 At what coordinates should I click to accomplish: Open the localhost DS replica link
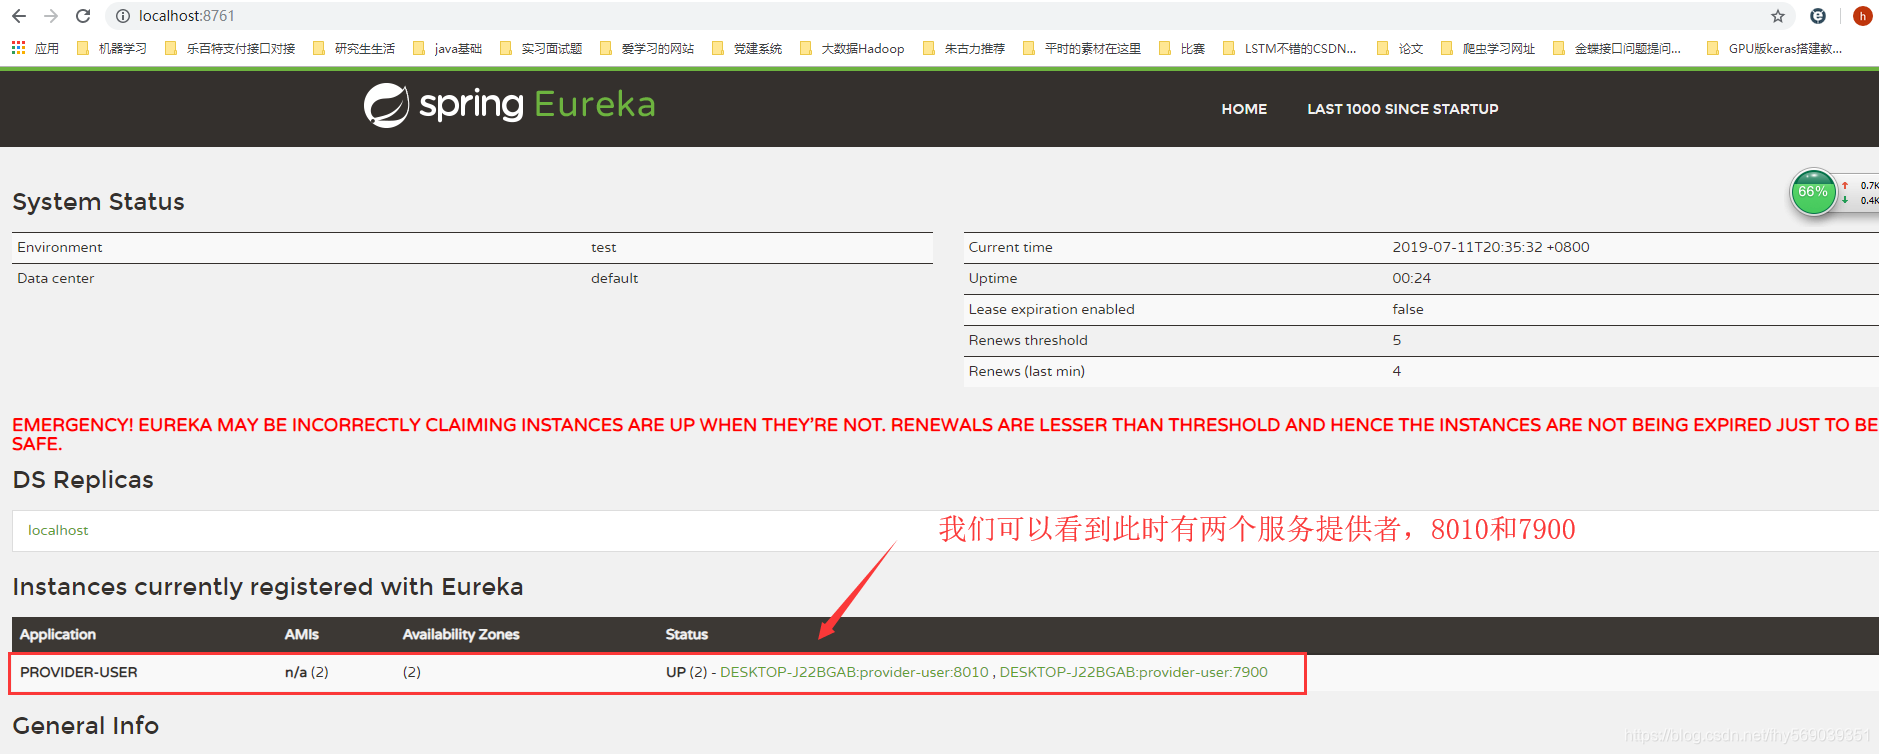pyautogui.click(x=58, y=530)
